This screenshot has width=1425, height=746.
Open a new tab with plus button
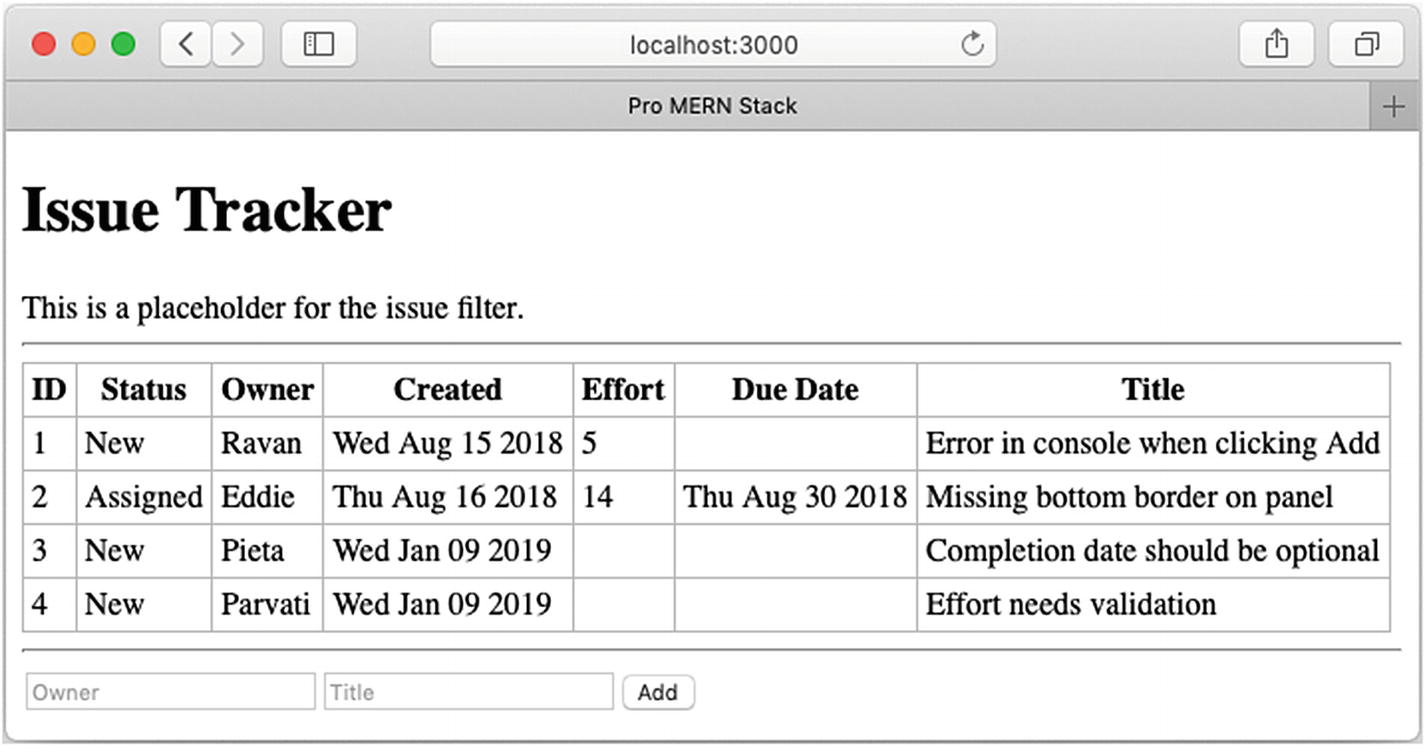[x=1394, y=107]
